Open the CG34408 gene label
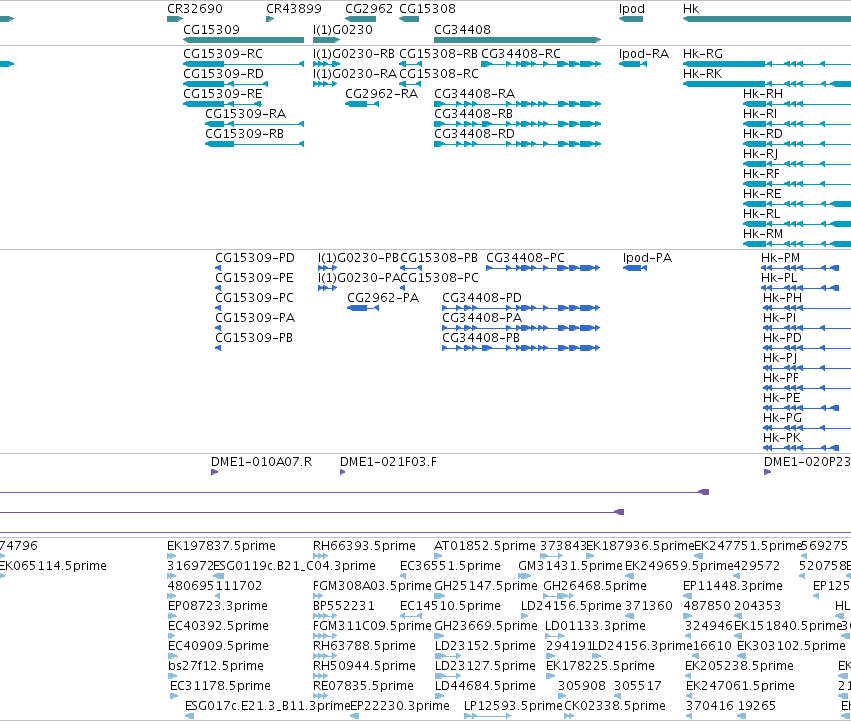This screenshot has height=721, width=851. tap(462, 29)
